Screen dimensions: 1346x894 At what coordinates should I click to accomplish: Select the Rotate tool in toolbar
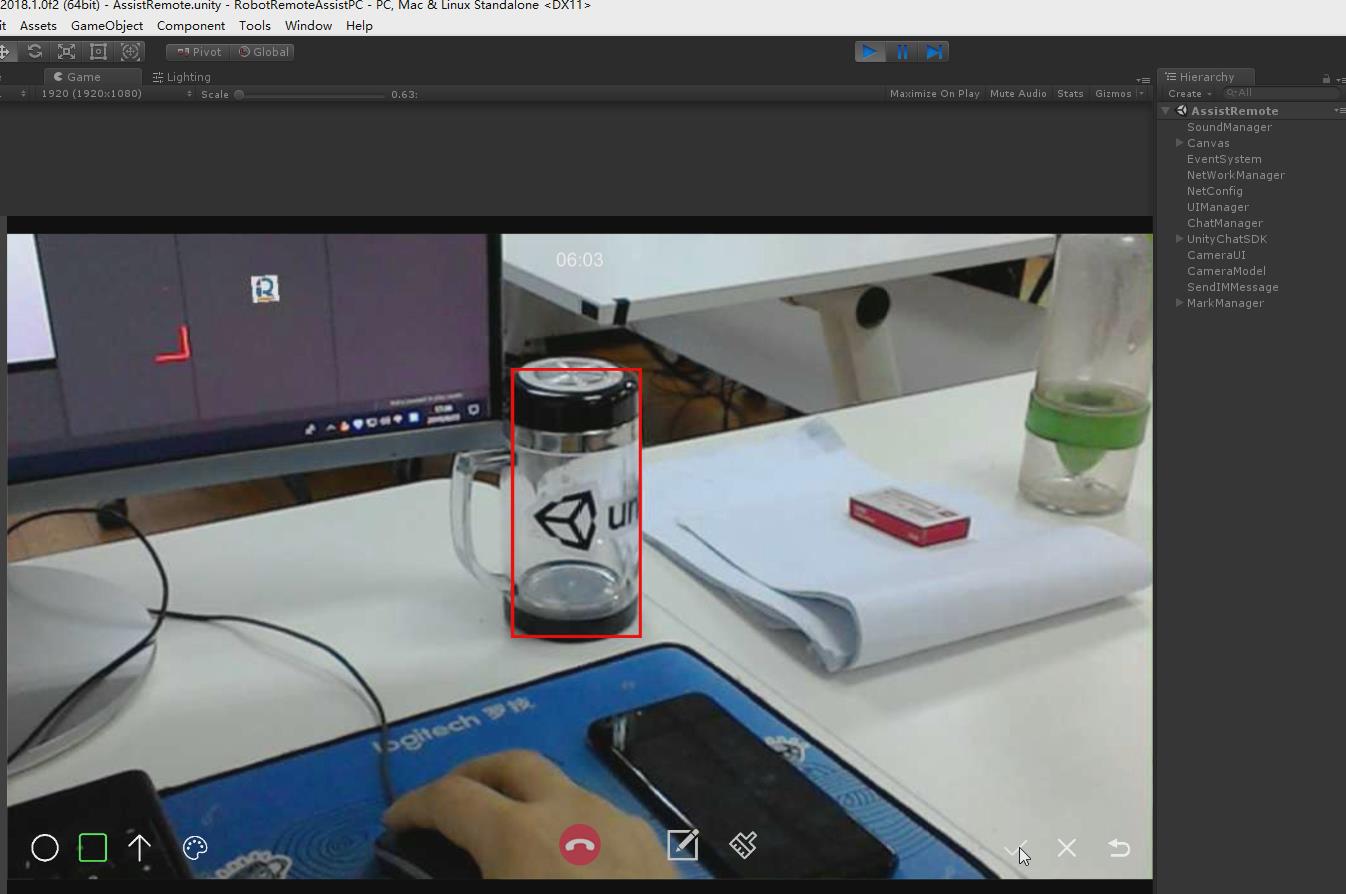click(x=35, y=51)
